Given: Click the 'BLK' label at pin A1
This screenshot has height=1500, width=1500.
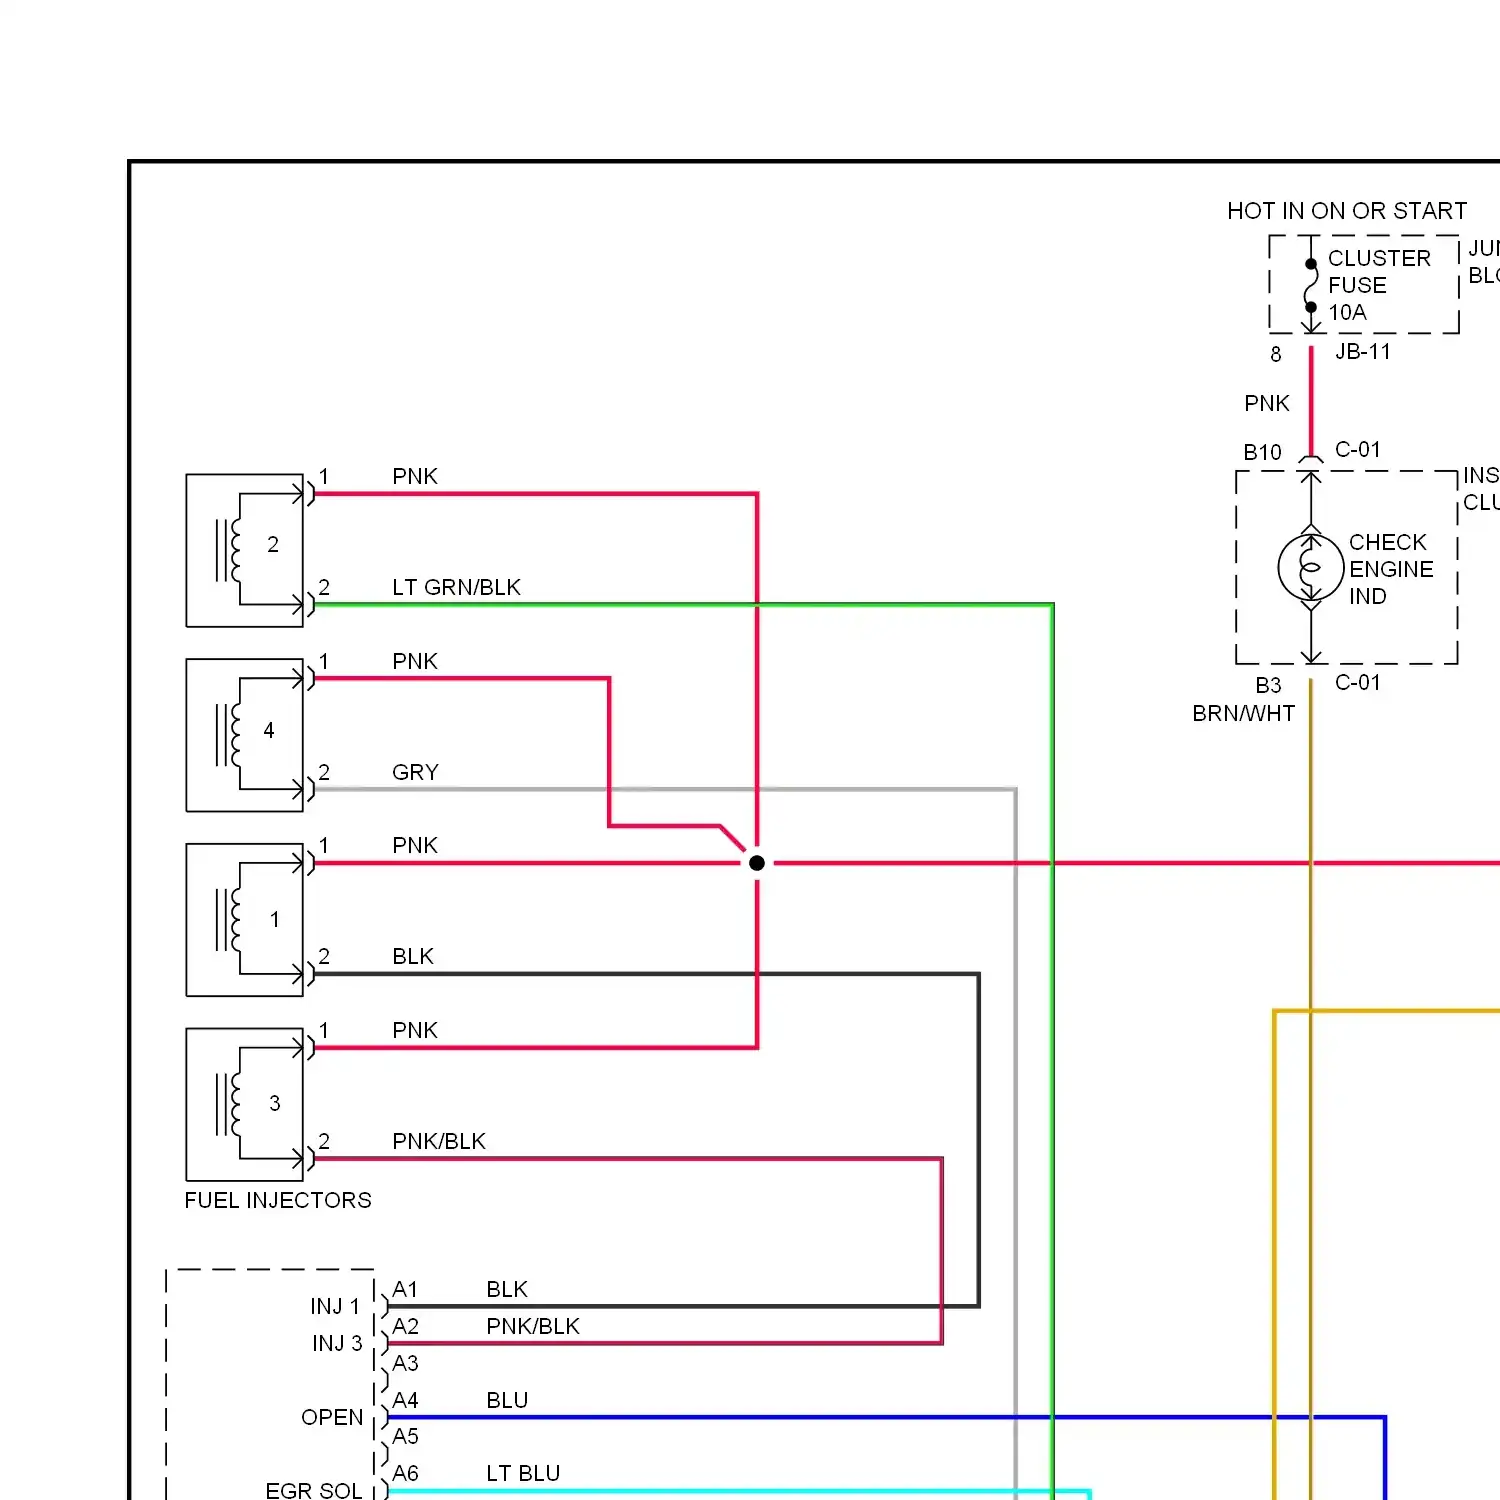Looking at the screenshot, I should (x=507, y=1289).
